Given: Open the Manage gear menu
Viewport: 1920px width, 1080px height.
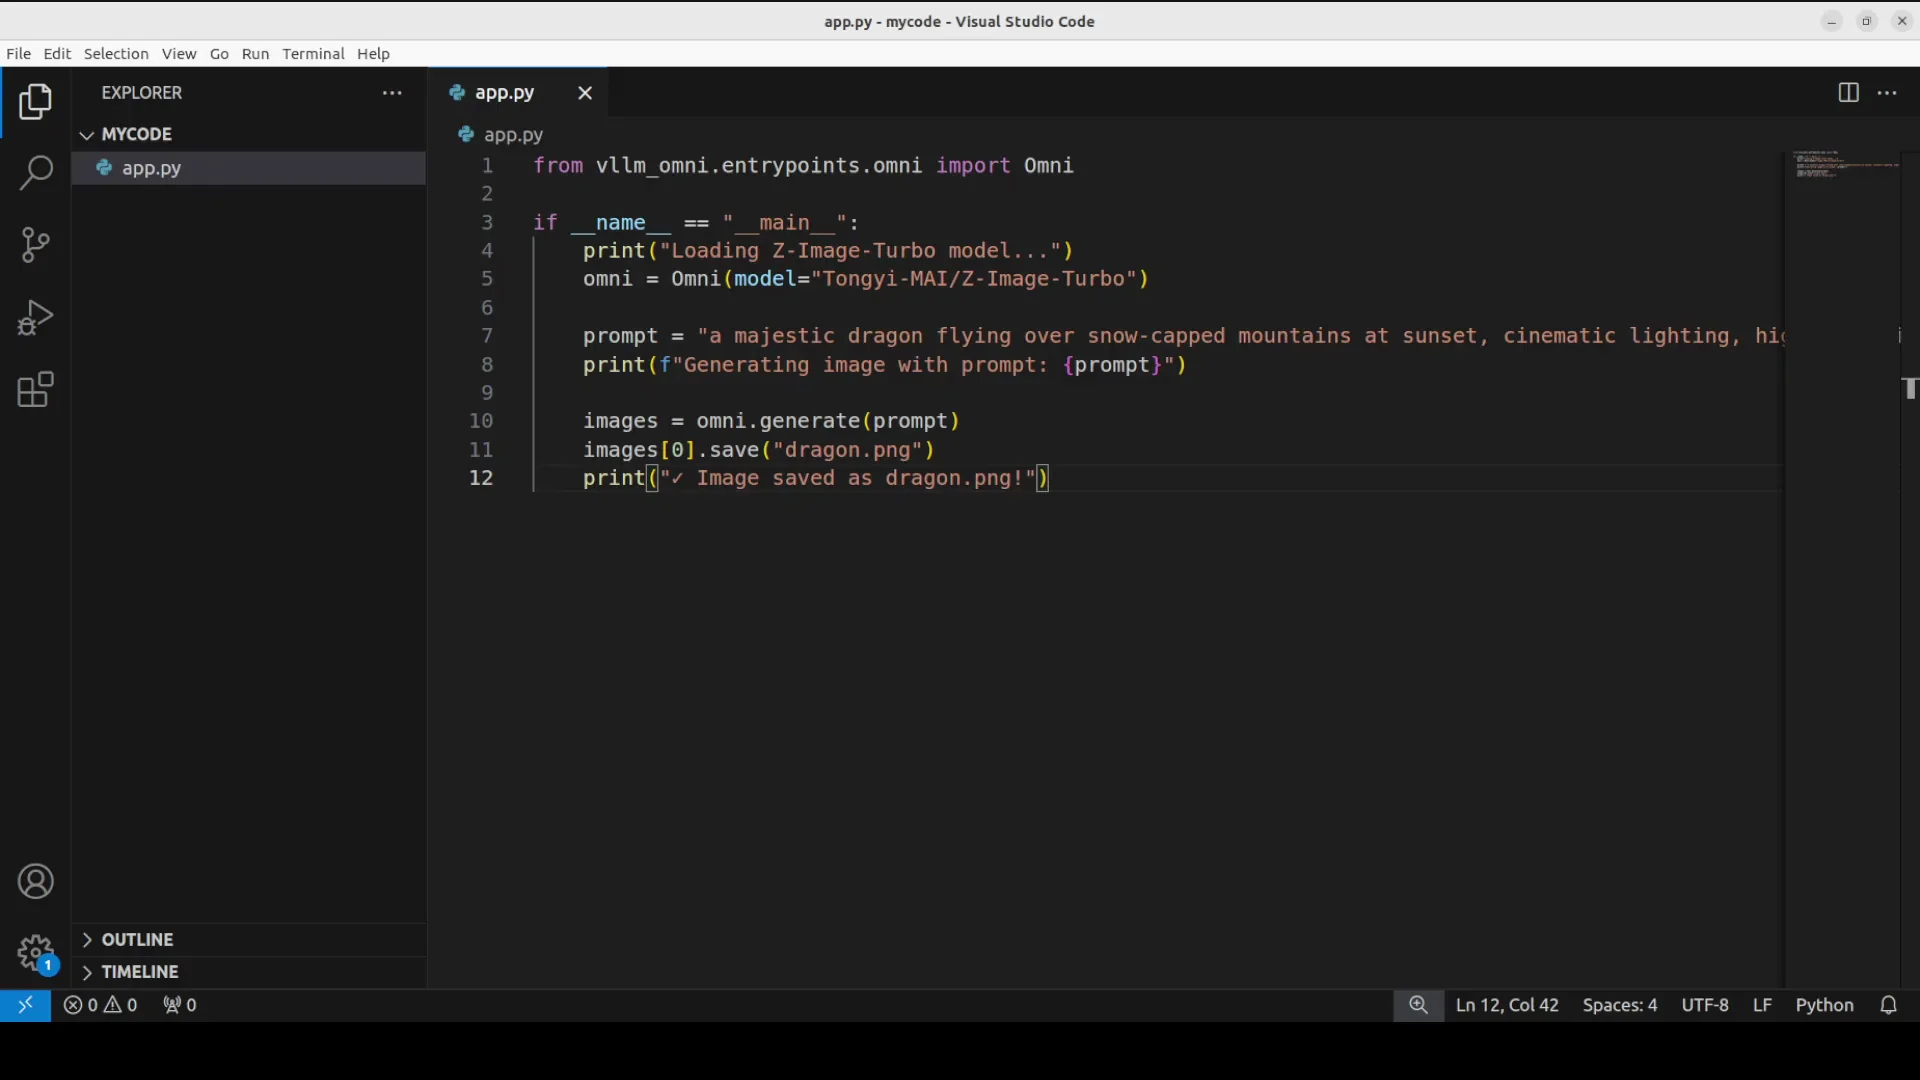Looking at the screenshot, I should (x=36, y=952).
